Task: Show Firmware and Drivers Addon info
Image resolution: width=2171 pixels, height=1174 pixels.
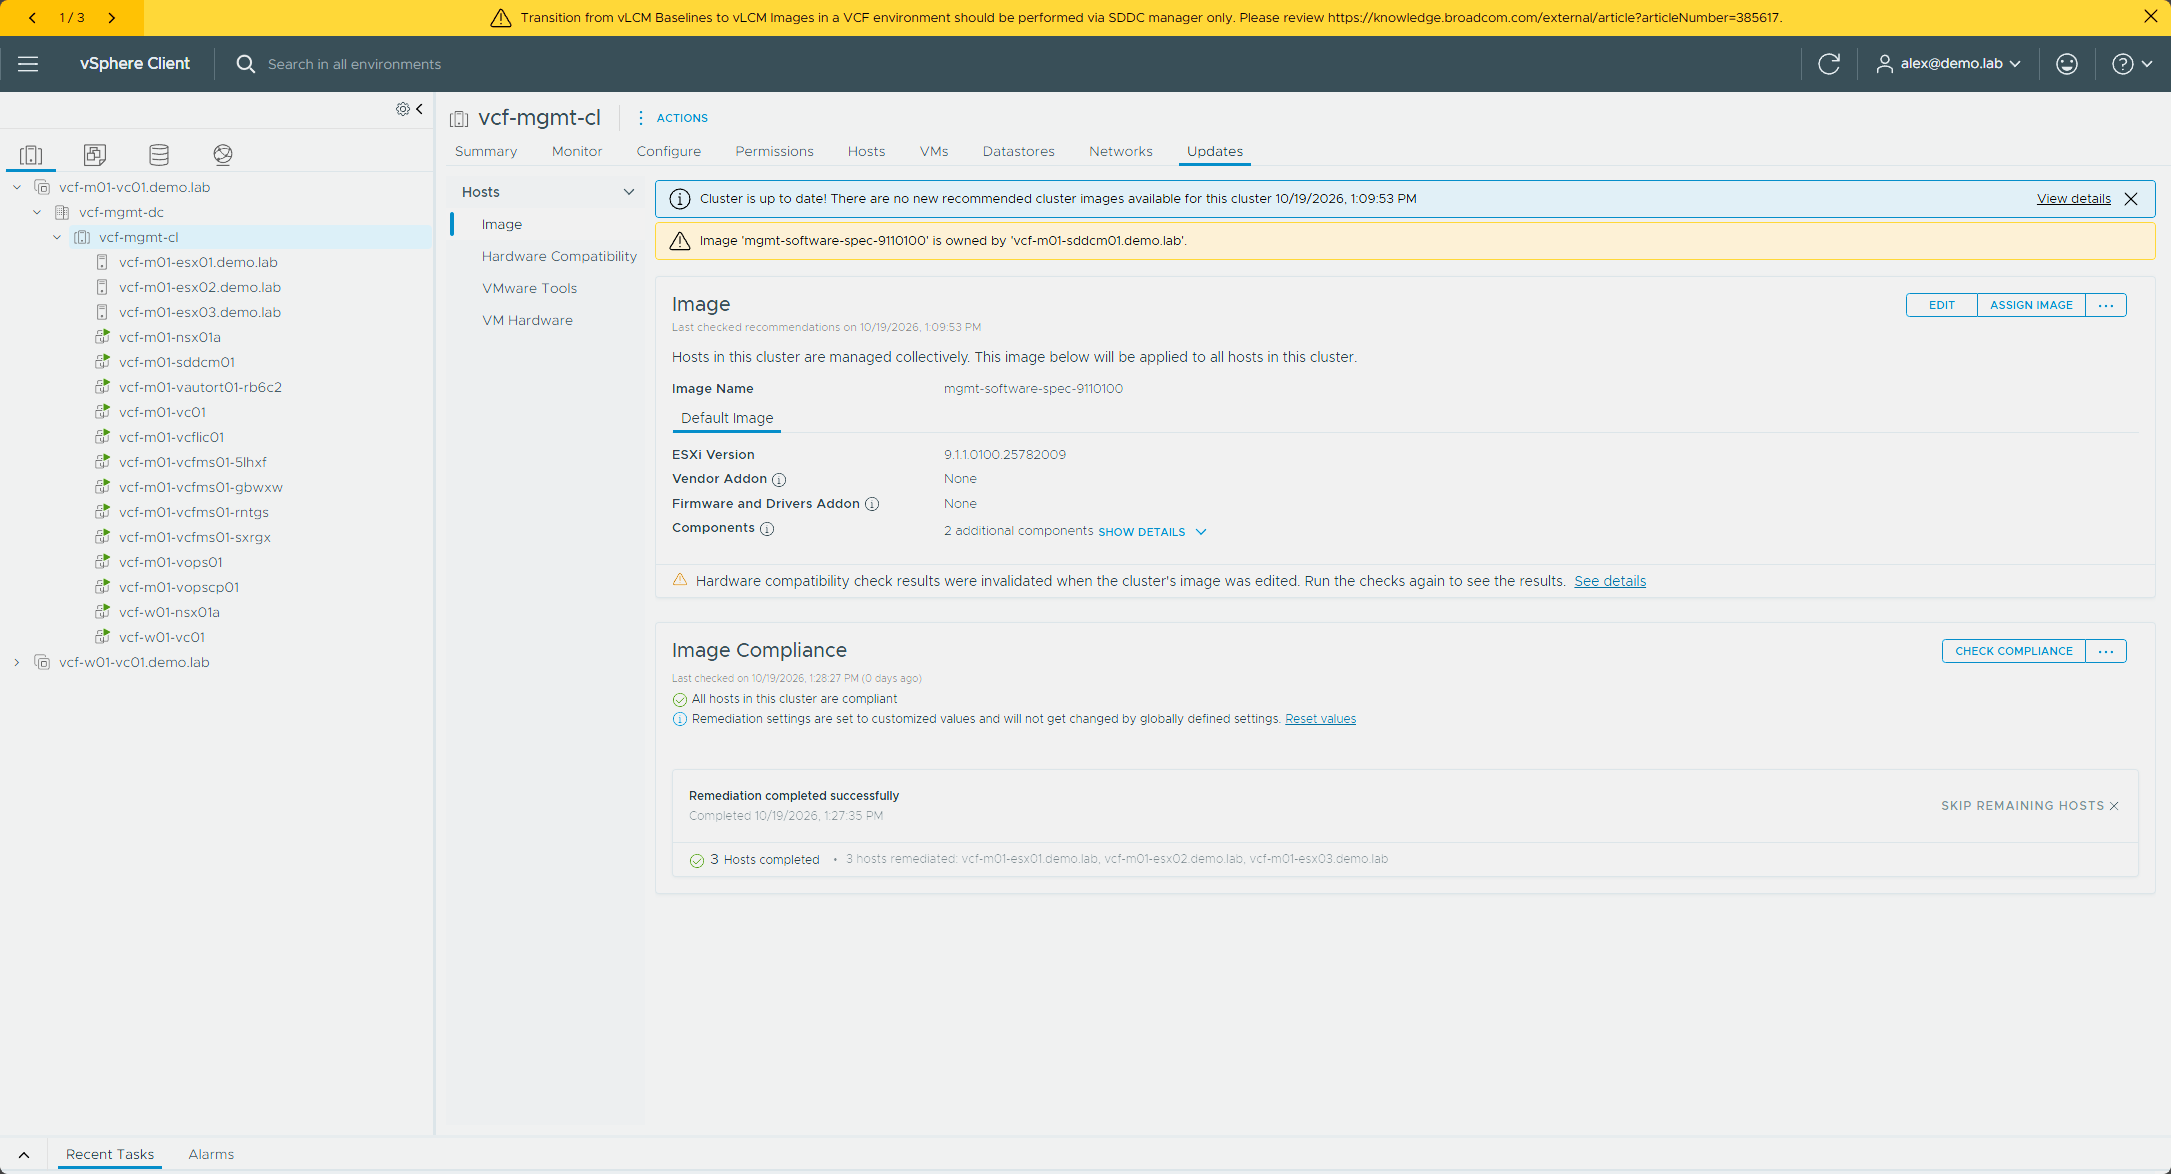Action: [872, 504]
